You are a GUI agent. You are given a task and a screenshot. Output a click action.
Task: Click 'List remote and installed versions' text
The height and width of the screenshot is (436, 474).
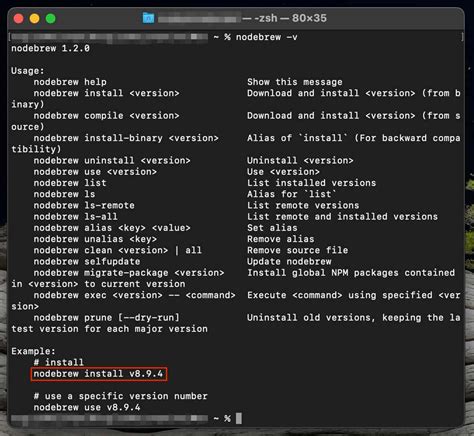(342, 217)
